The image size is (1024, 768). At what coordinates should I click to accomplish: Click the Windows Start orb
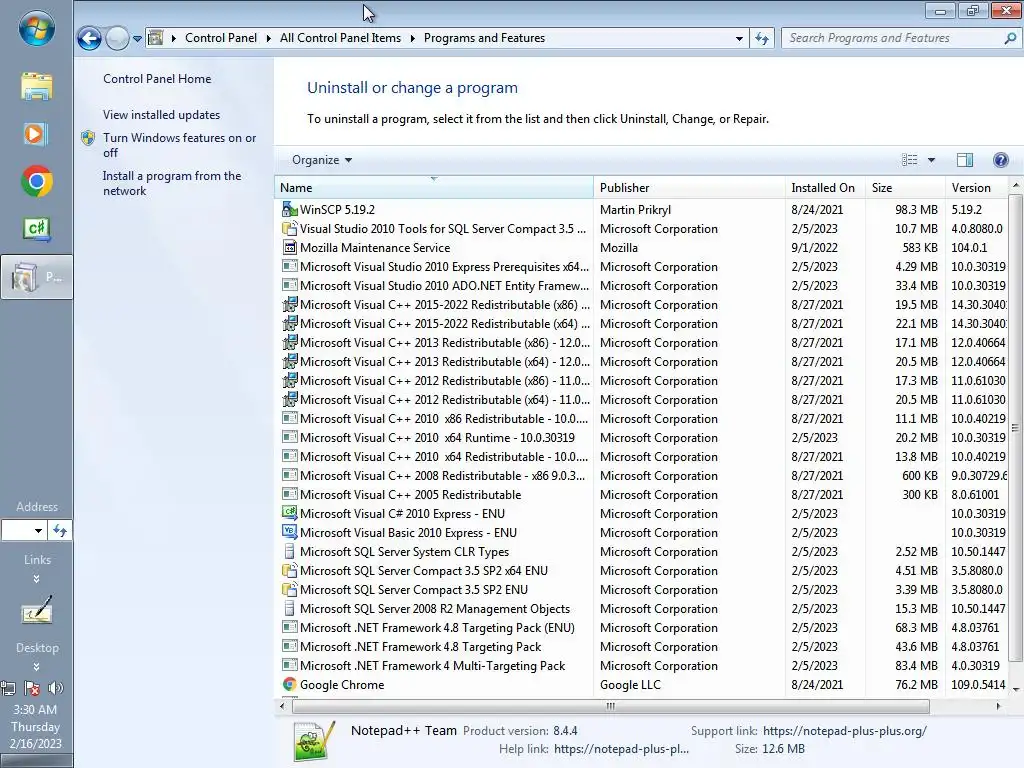tap(36, 29)
